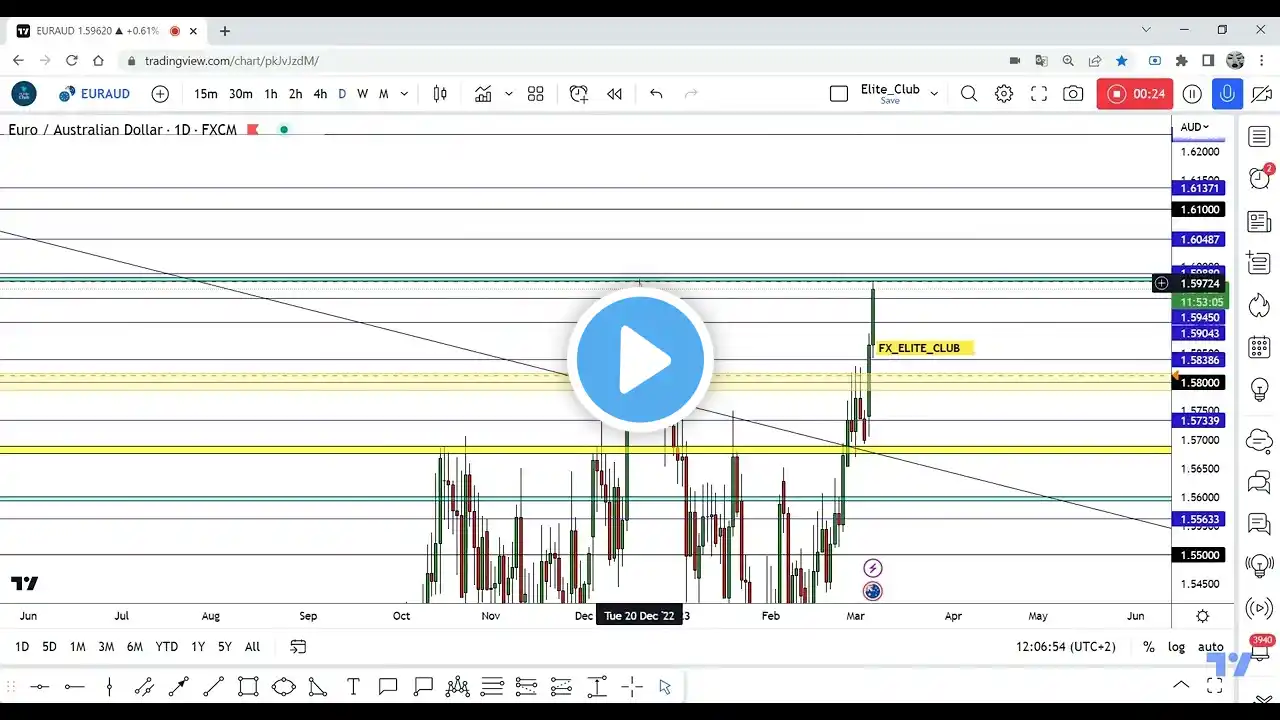Toggle log scale mode
This screenshot has height=720, width=1280.
(1176, 647)
